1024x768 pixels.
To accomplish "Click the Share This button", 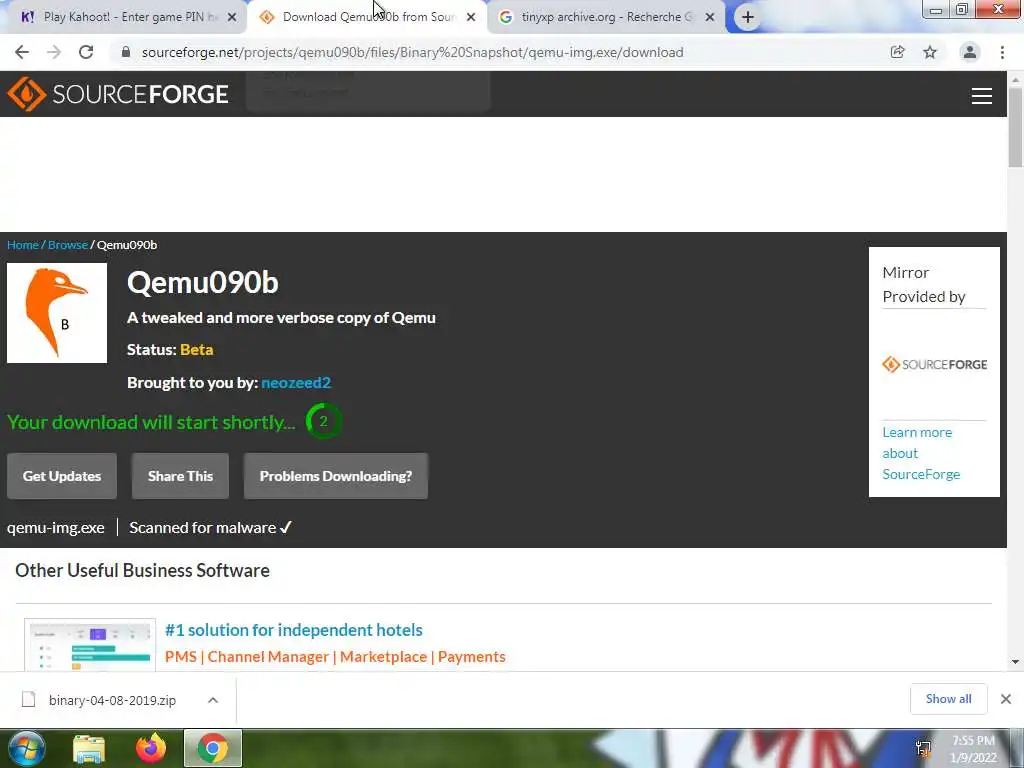I will coord(180,476).
